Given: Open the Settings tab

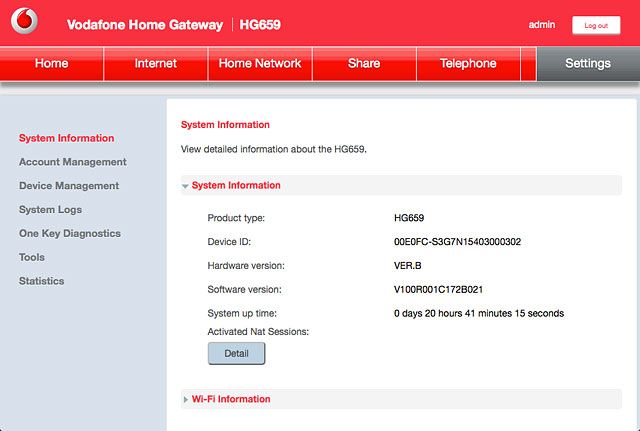Looking at the screenshot, I should pos(588,64).
